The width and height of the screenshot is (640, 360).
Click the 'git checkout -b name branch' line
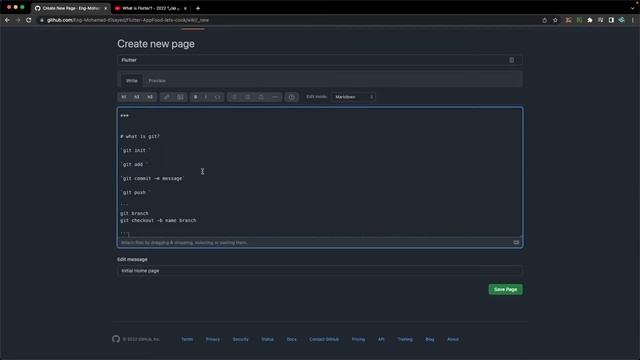pyautogui.click(x=158, y=220)
